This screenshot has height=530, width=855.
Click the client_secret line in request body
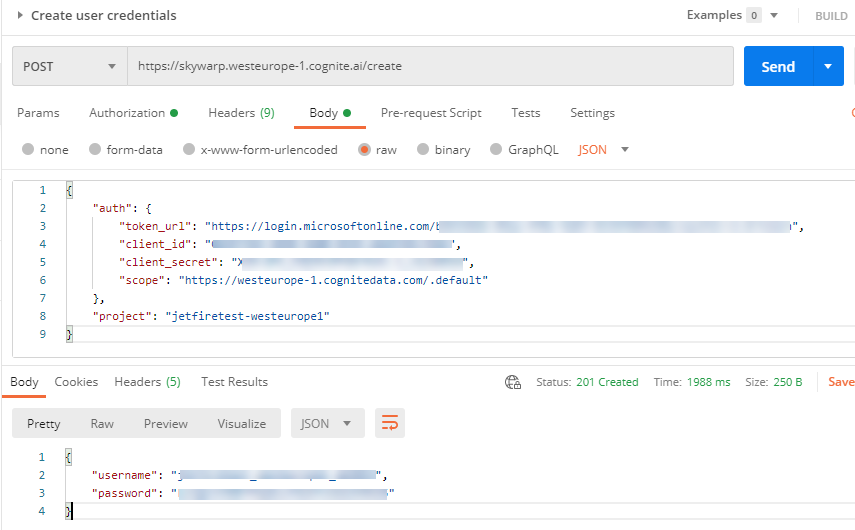pos(297,262)
